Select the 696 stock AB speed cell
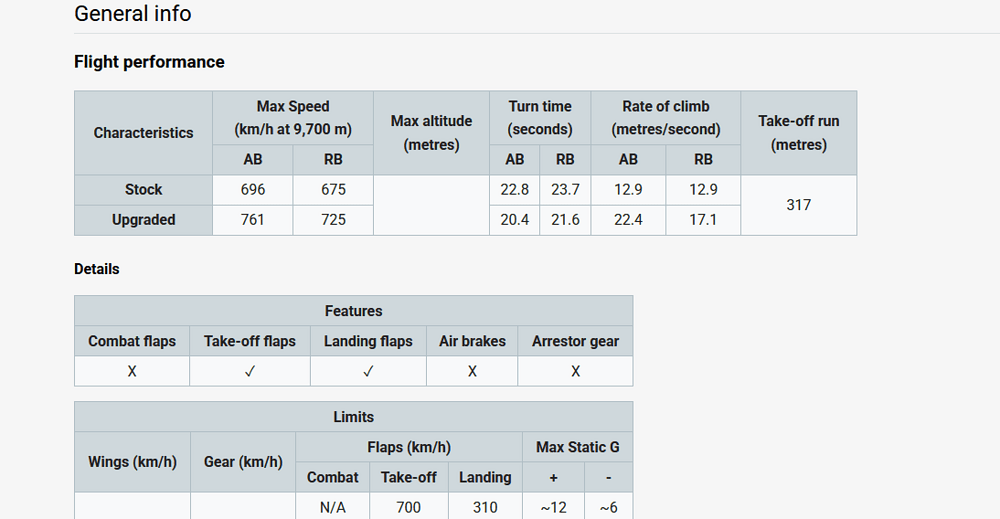1000x519 pixels. coord(252,190)
